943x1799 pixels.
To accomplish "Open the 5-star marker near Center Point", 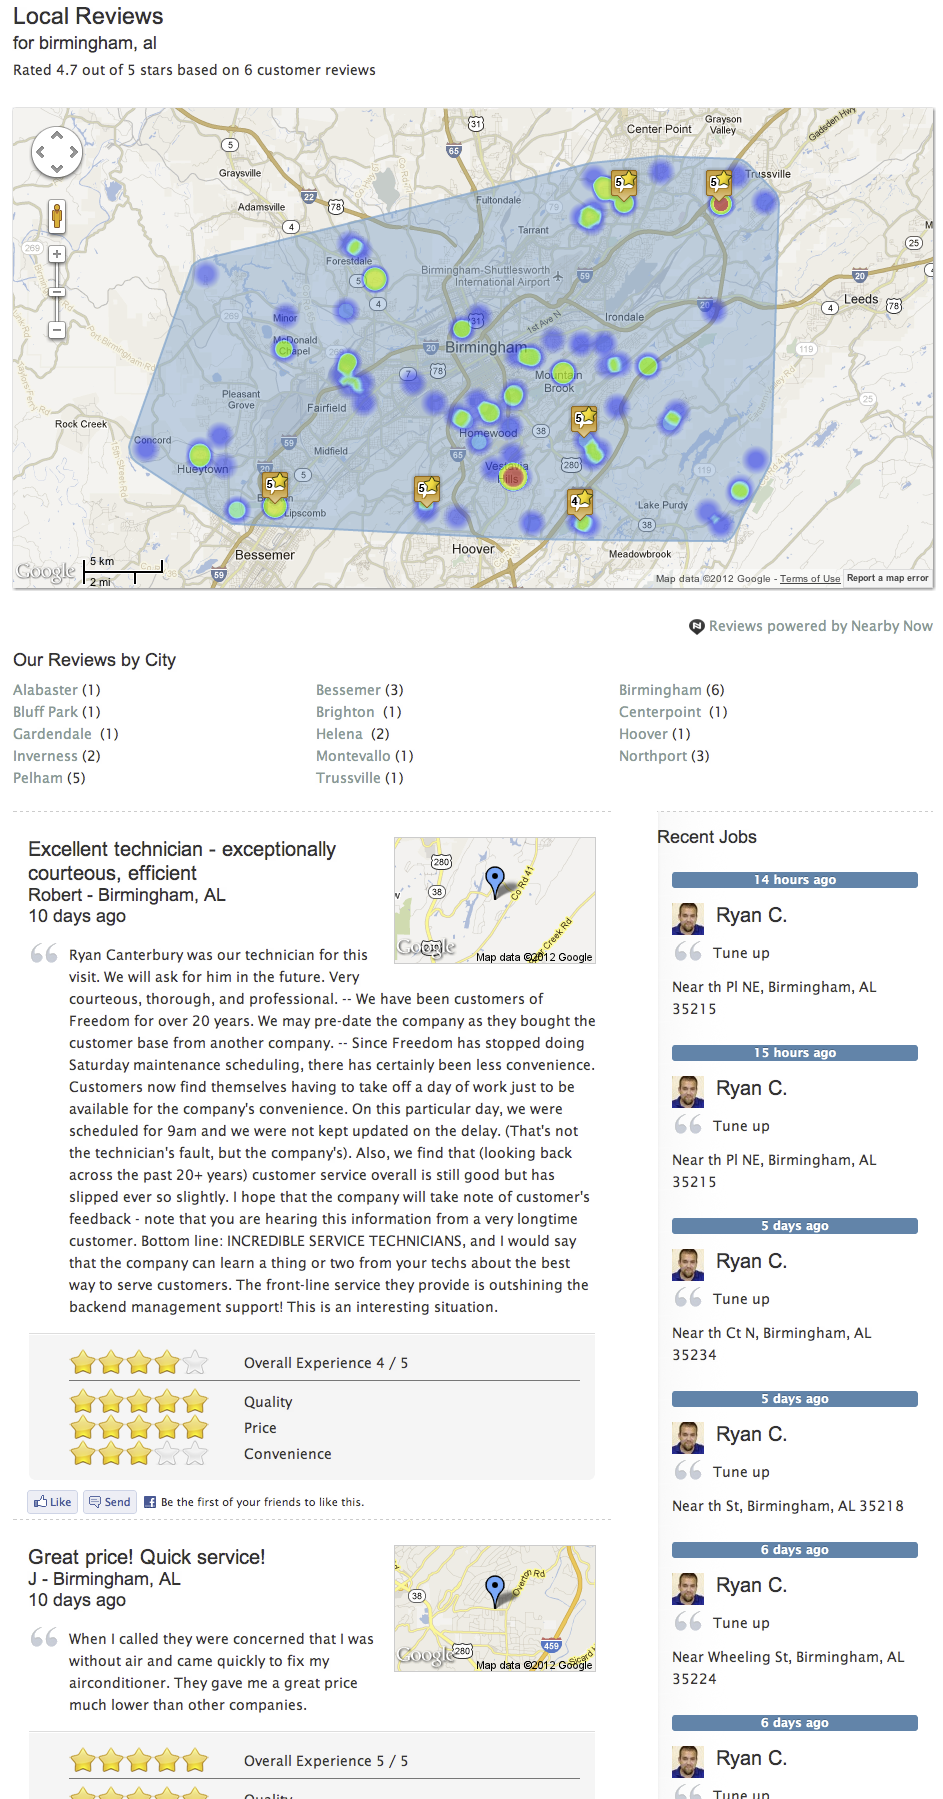I will point(624,185).
